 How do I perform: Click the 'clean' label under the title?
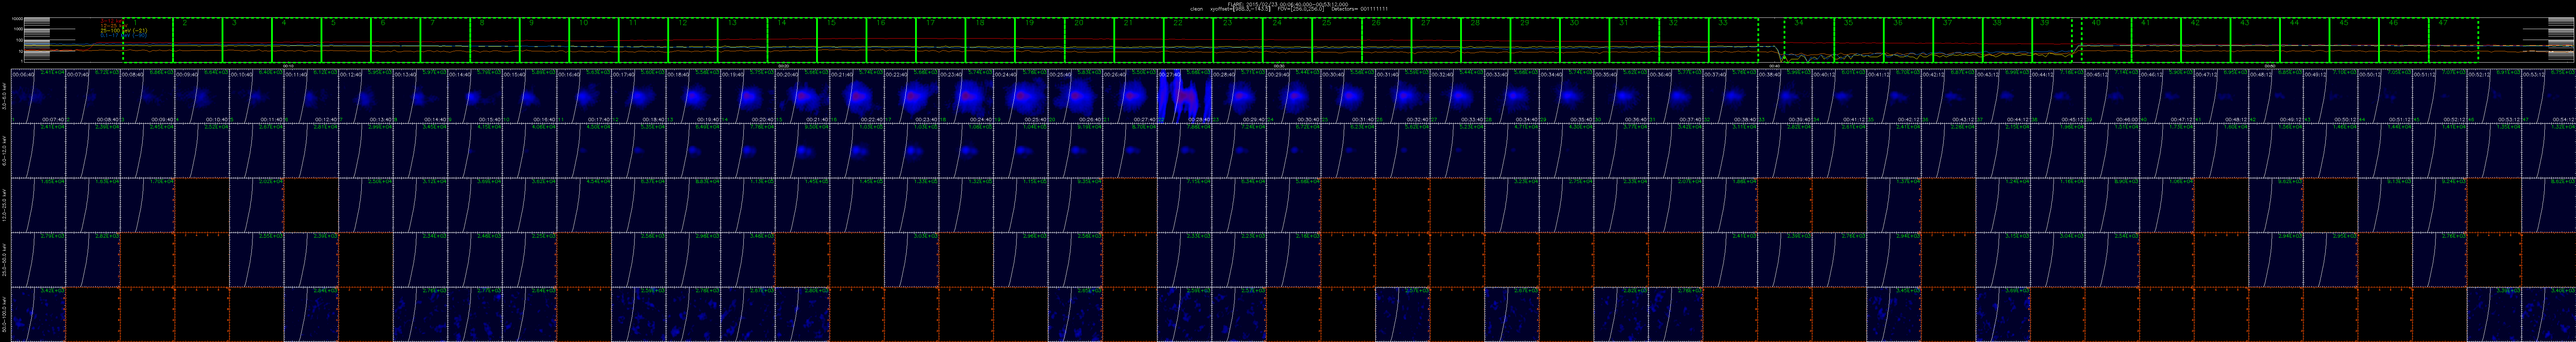[x=1197, y=9]
